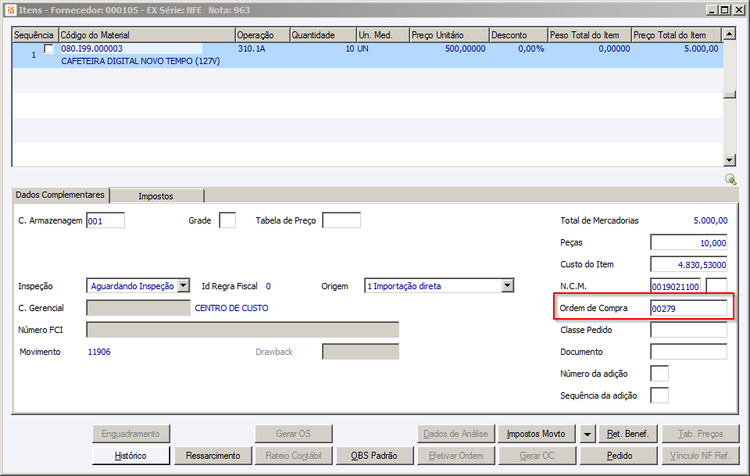750x476 pixels.
Task: Click the operation value 310.1A
Action: pyautogui.click(x=252, y=49)
